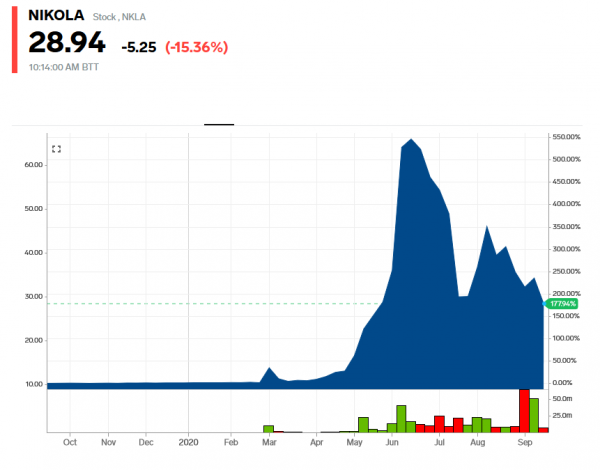
Task: Click the Jul label on time axis
Action: [x=439, y=442]
